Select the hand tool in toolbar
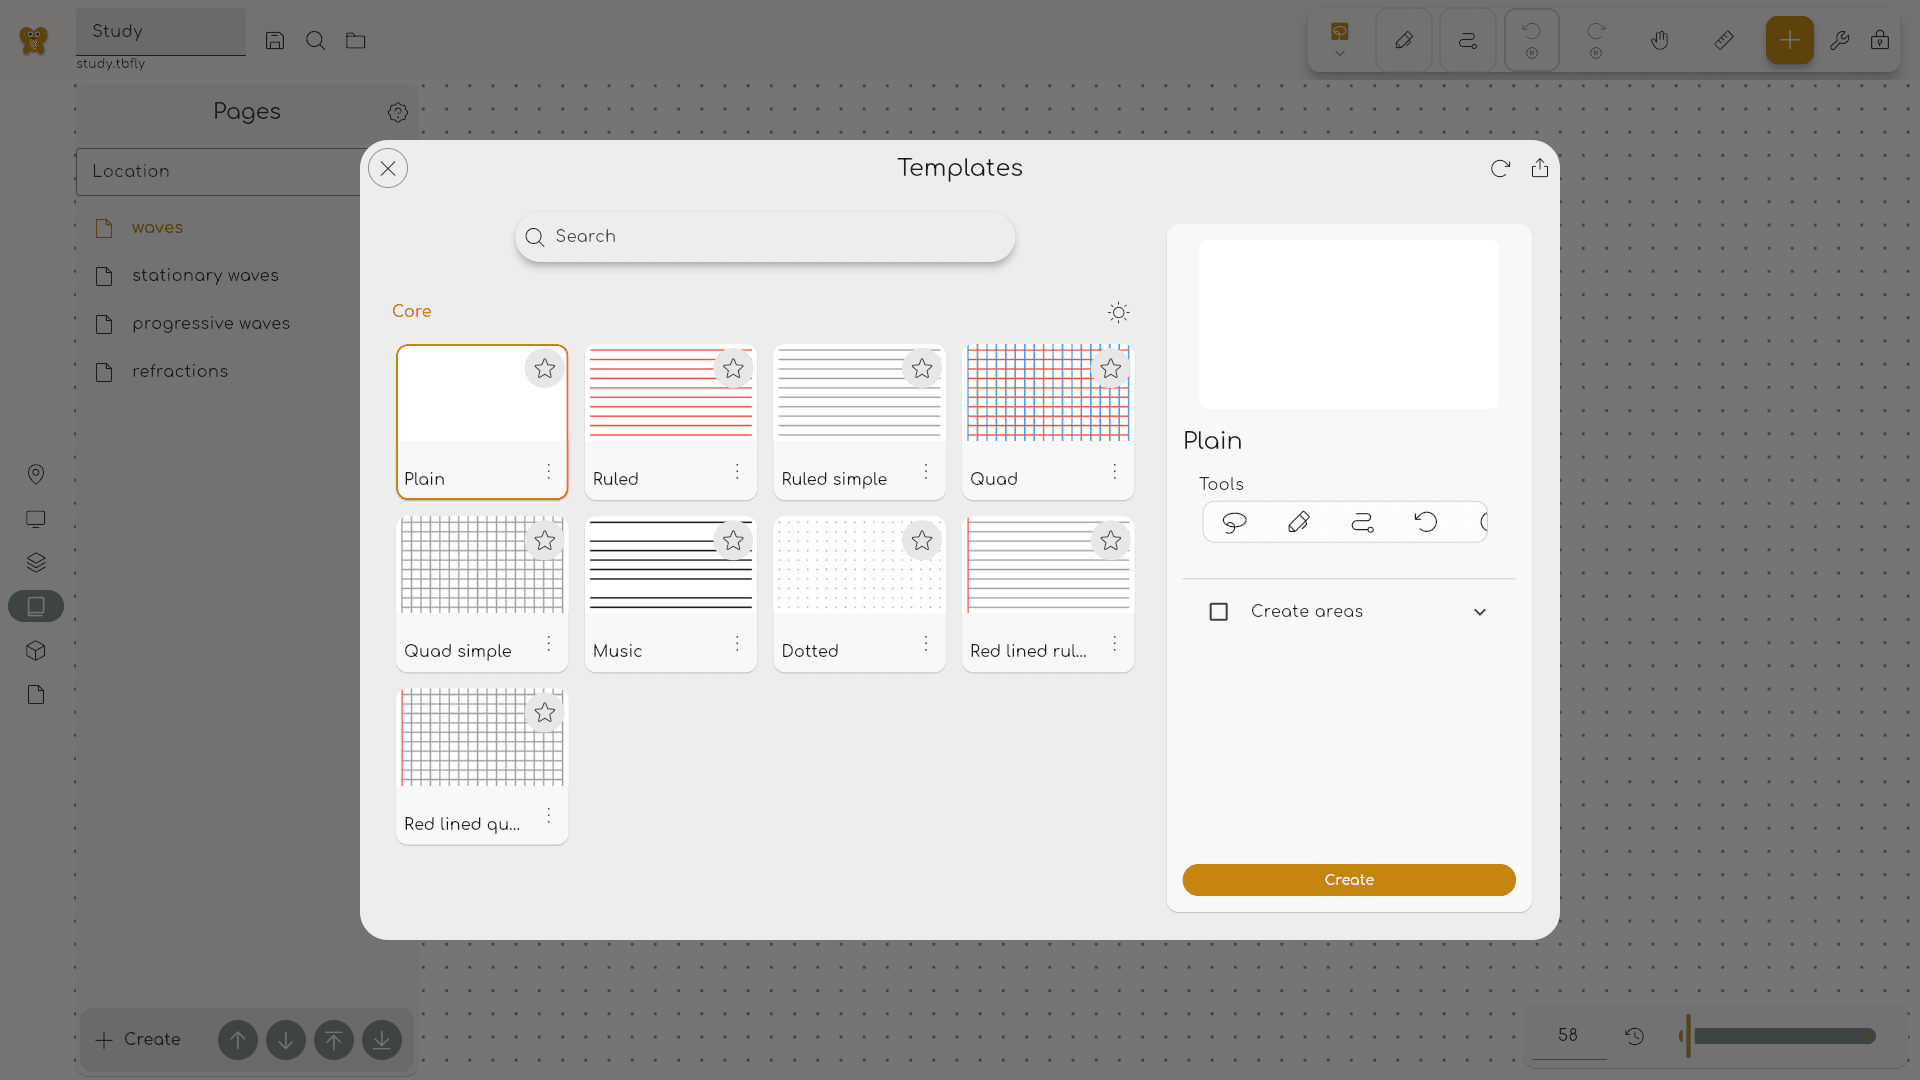This screenshot has height=1080, width=1920. click(x=1660, y=41)
